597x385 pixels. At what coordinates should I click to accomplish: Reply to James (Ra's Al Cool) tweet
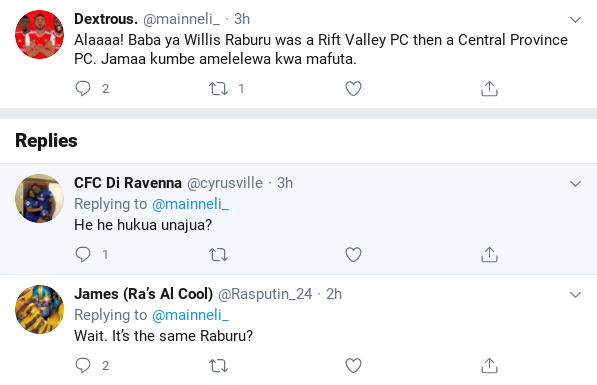click(83, 365)
